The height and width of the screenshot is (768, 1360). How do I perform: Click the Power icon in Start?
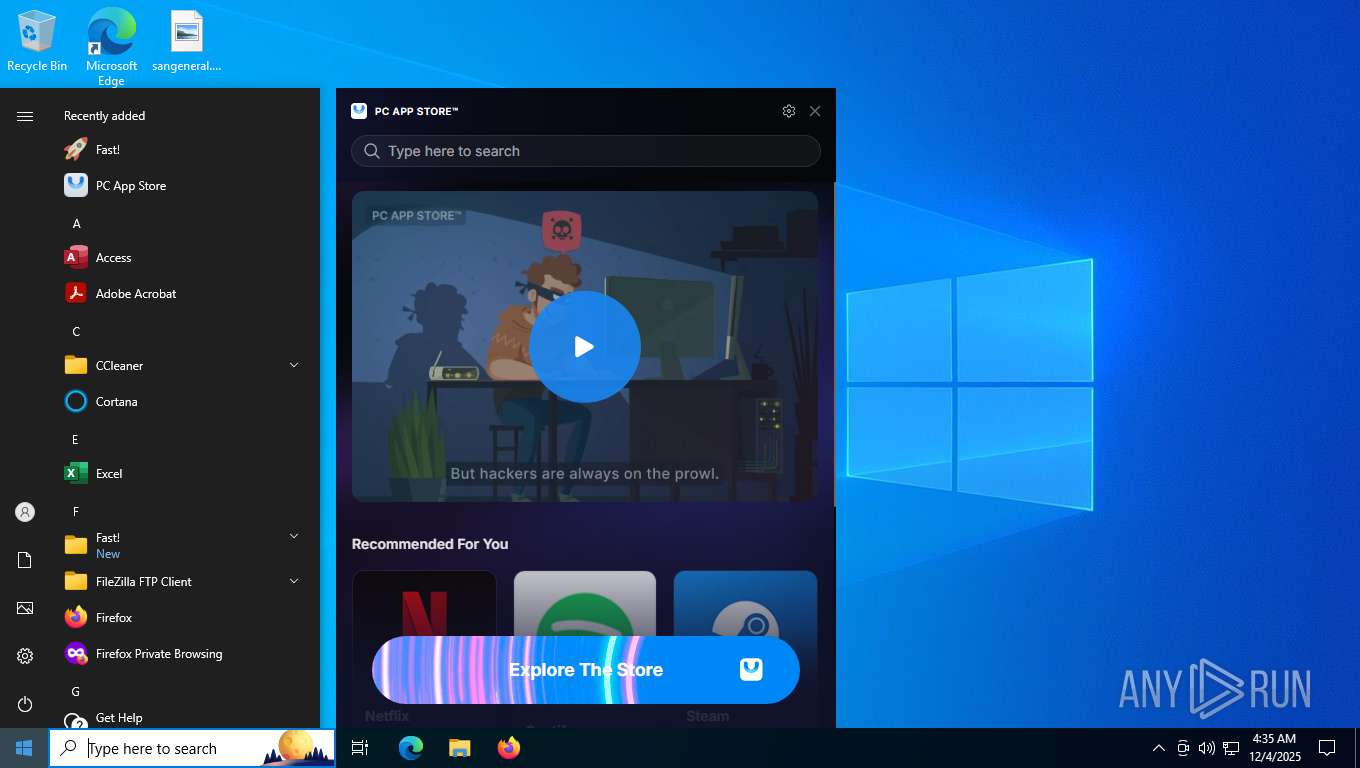click(x=25, y=704)
